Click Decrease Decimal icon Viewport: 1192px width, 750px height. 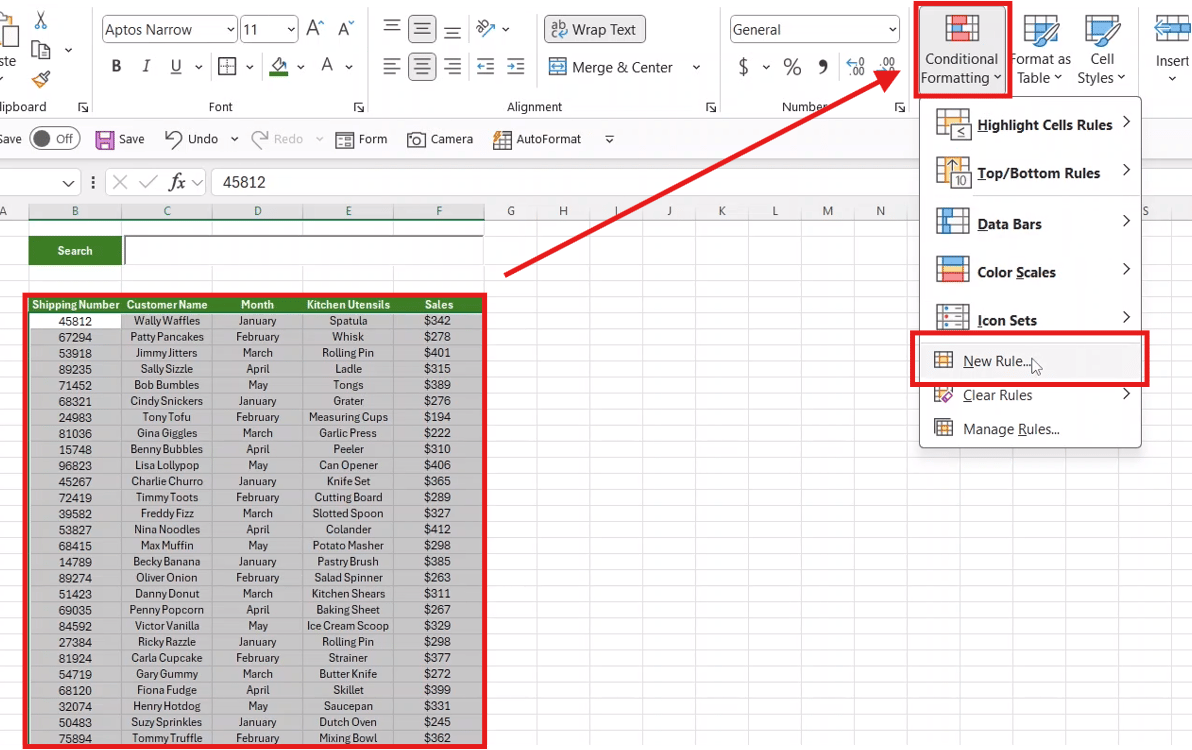point(886,67)
